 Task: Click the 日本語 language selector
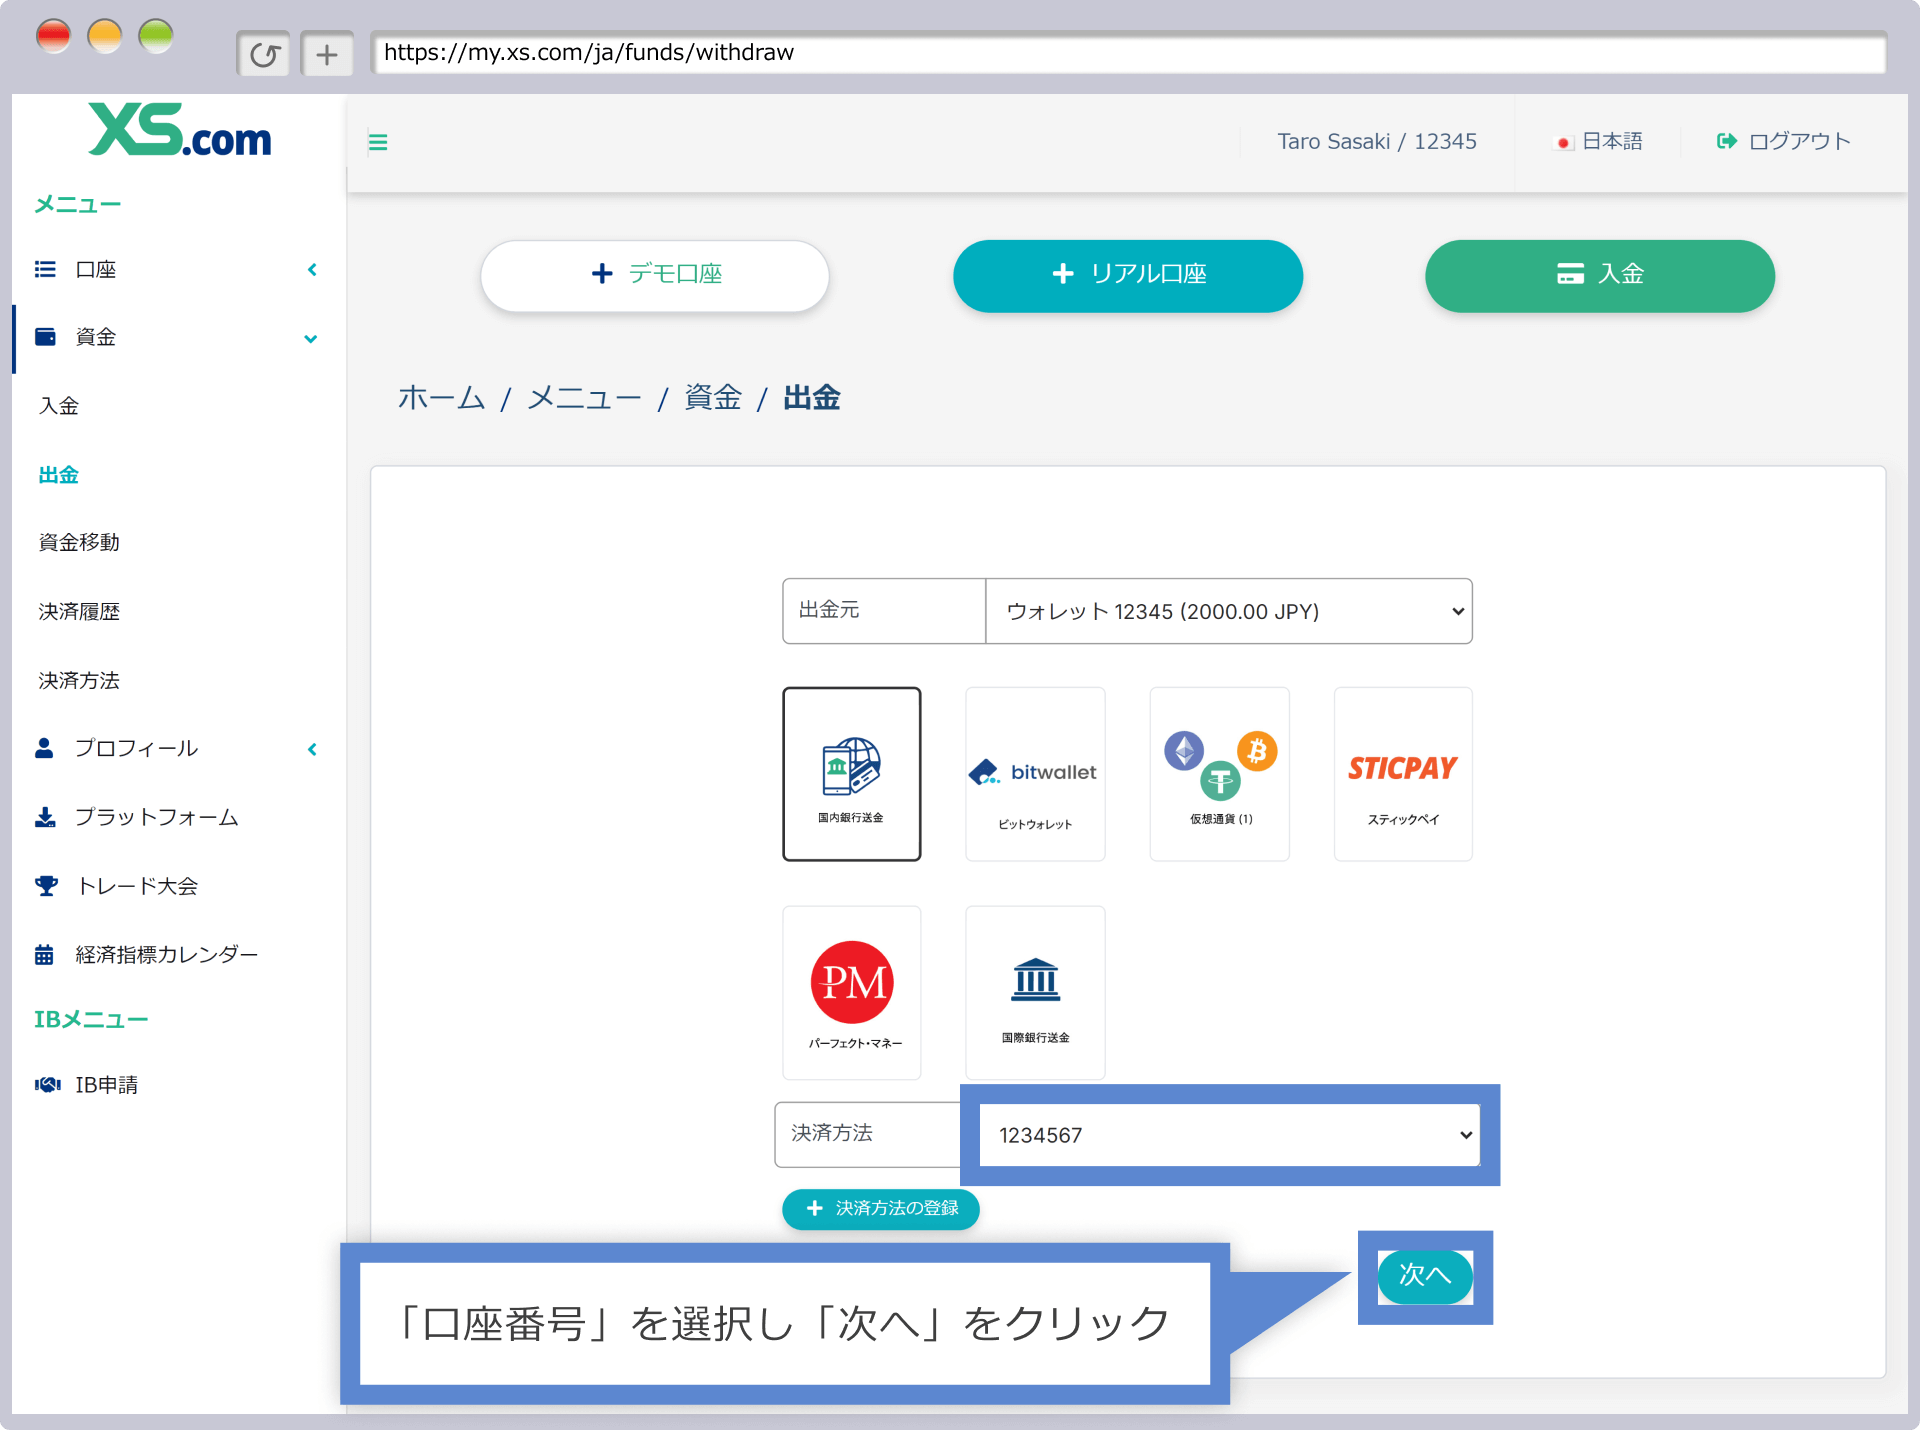click(1612, 141)
